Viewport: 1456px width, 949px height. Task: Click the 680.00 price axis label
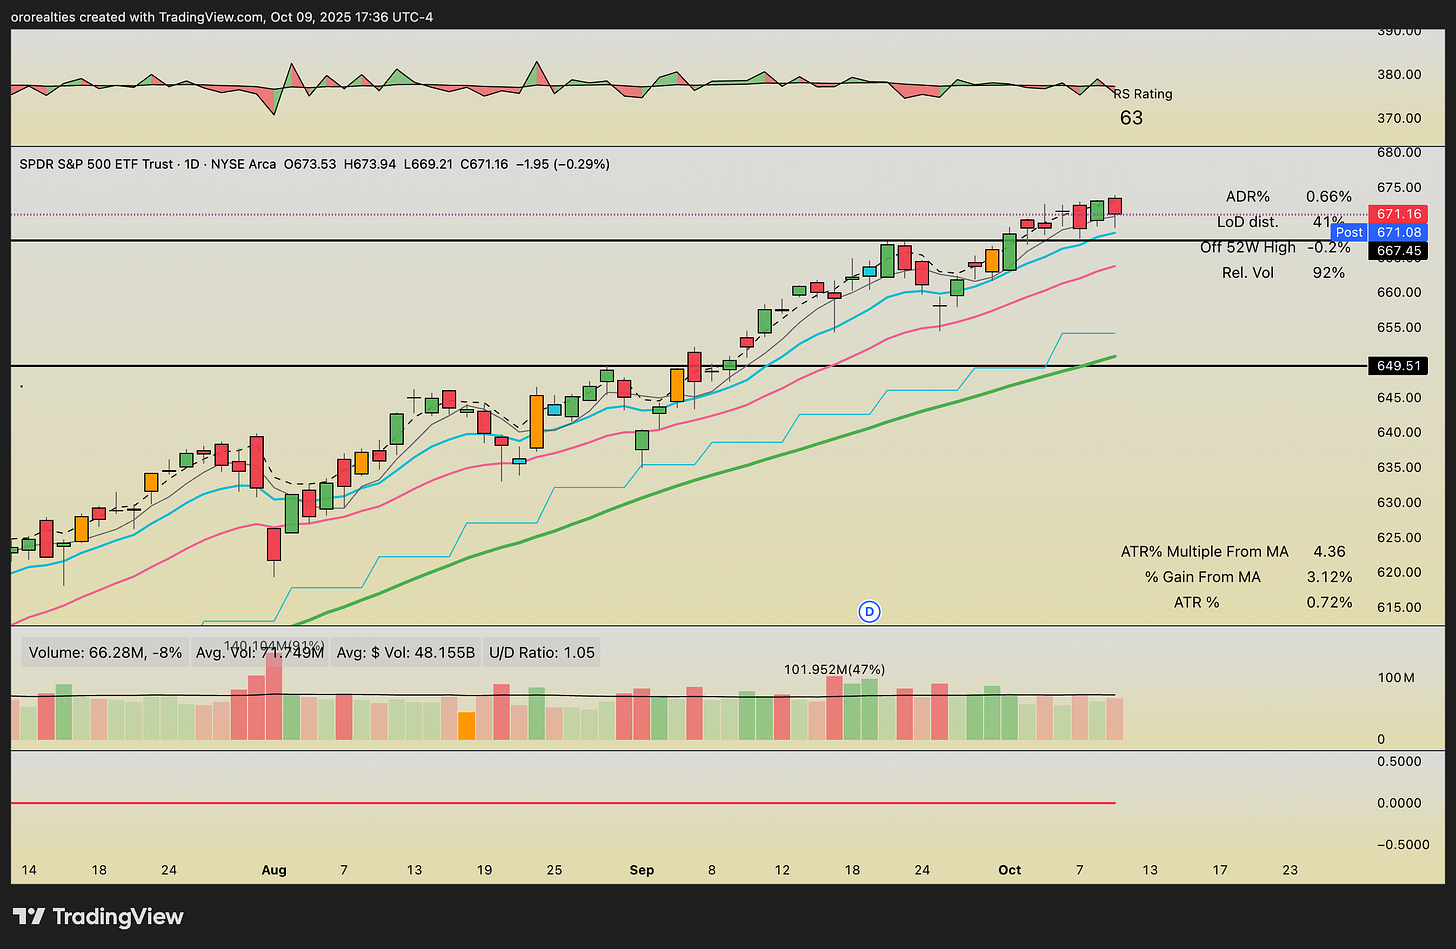coord(1399,152)
